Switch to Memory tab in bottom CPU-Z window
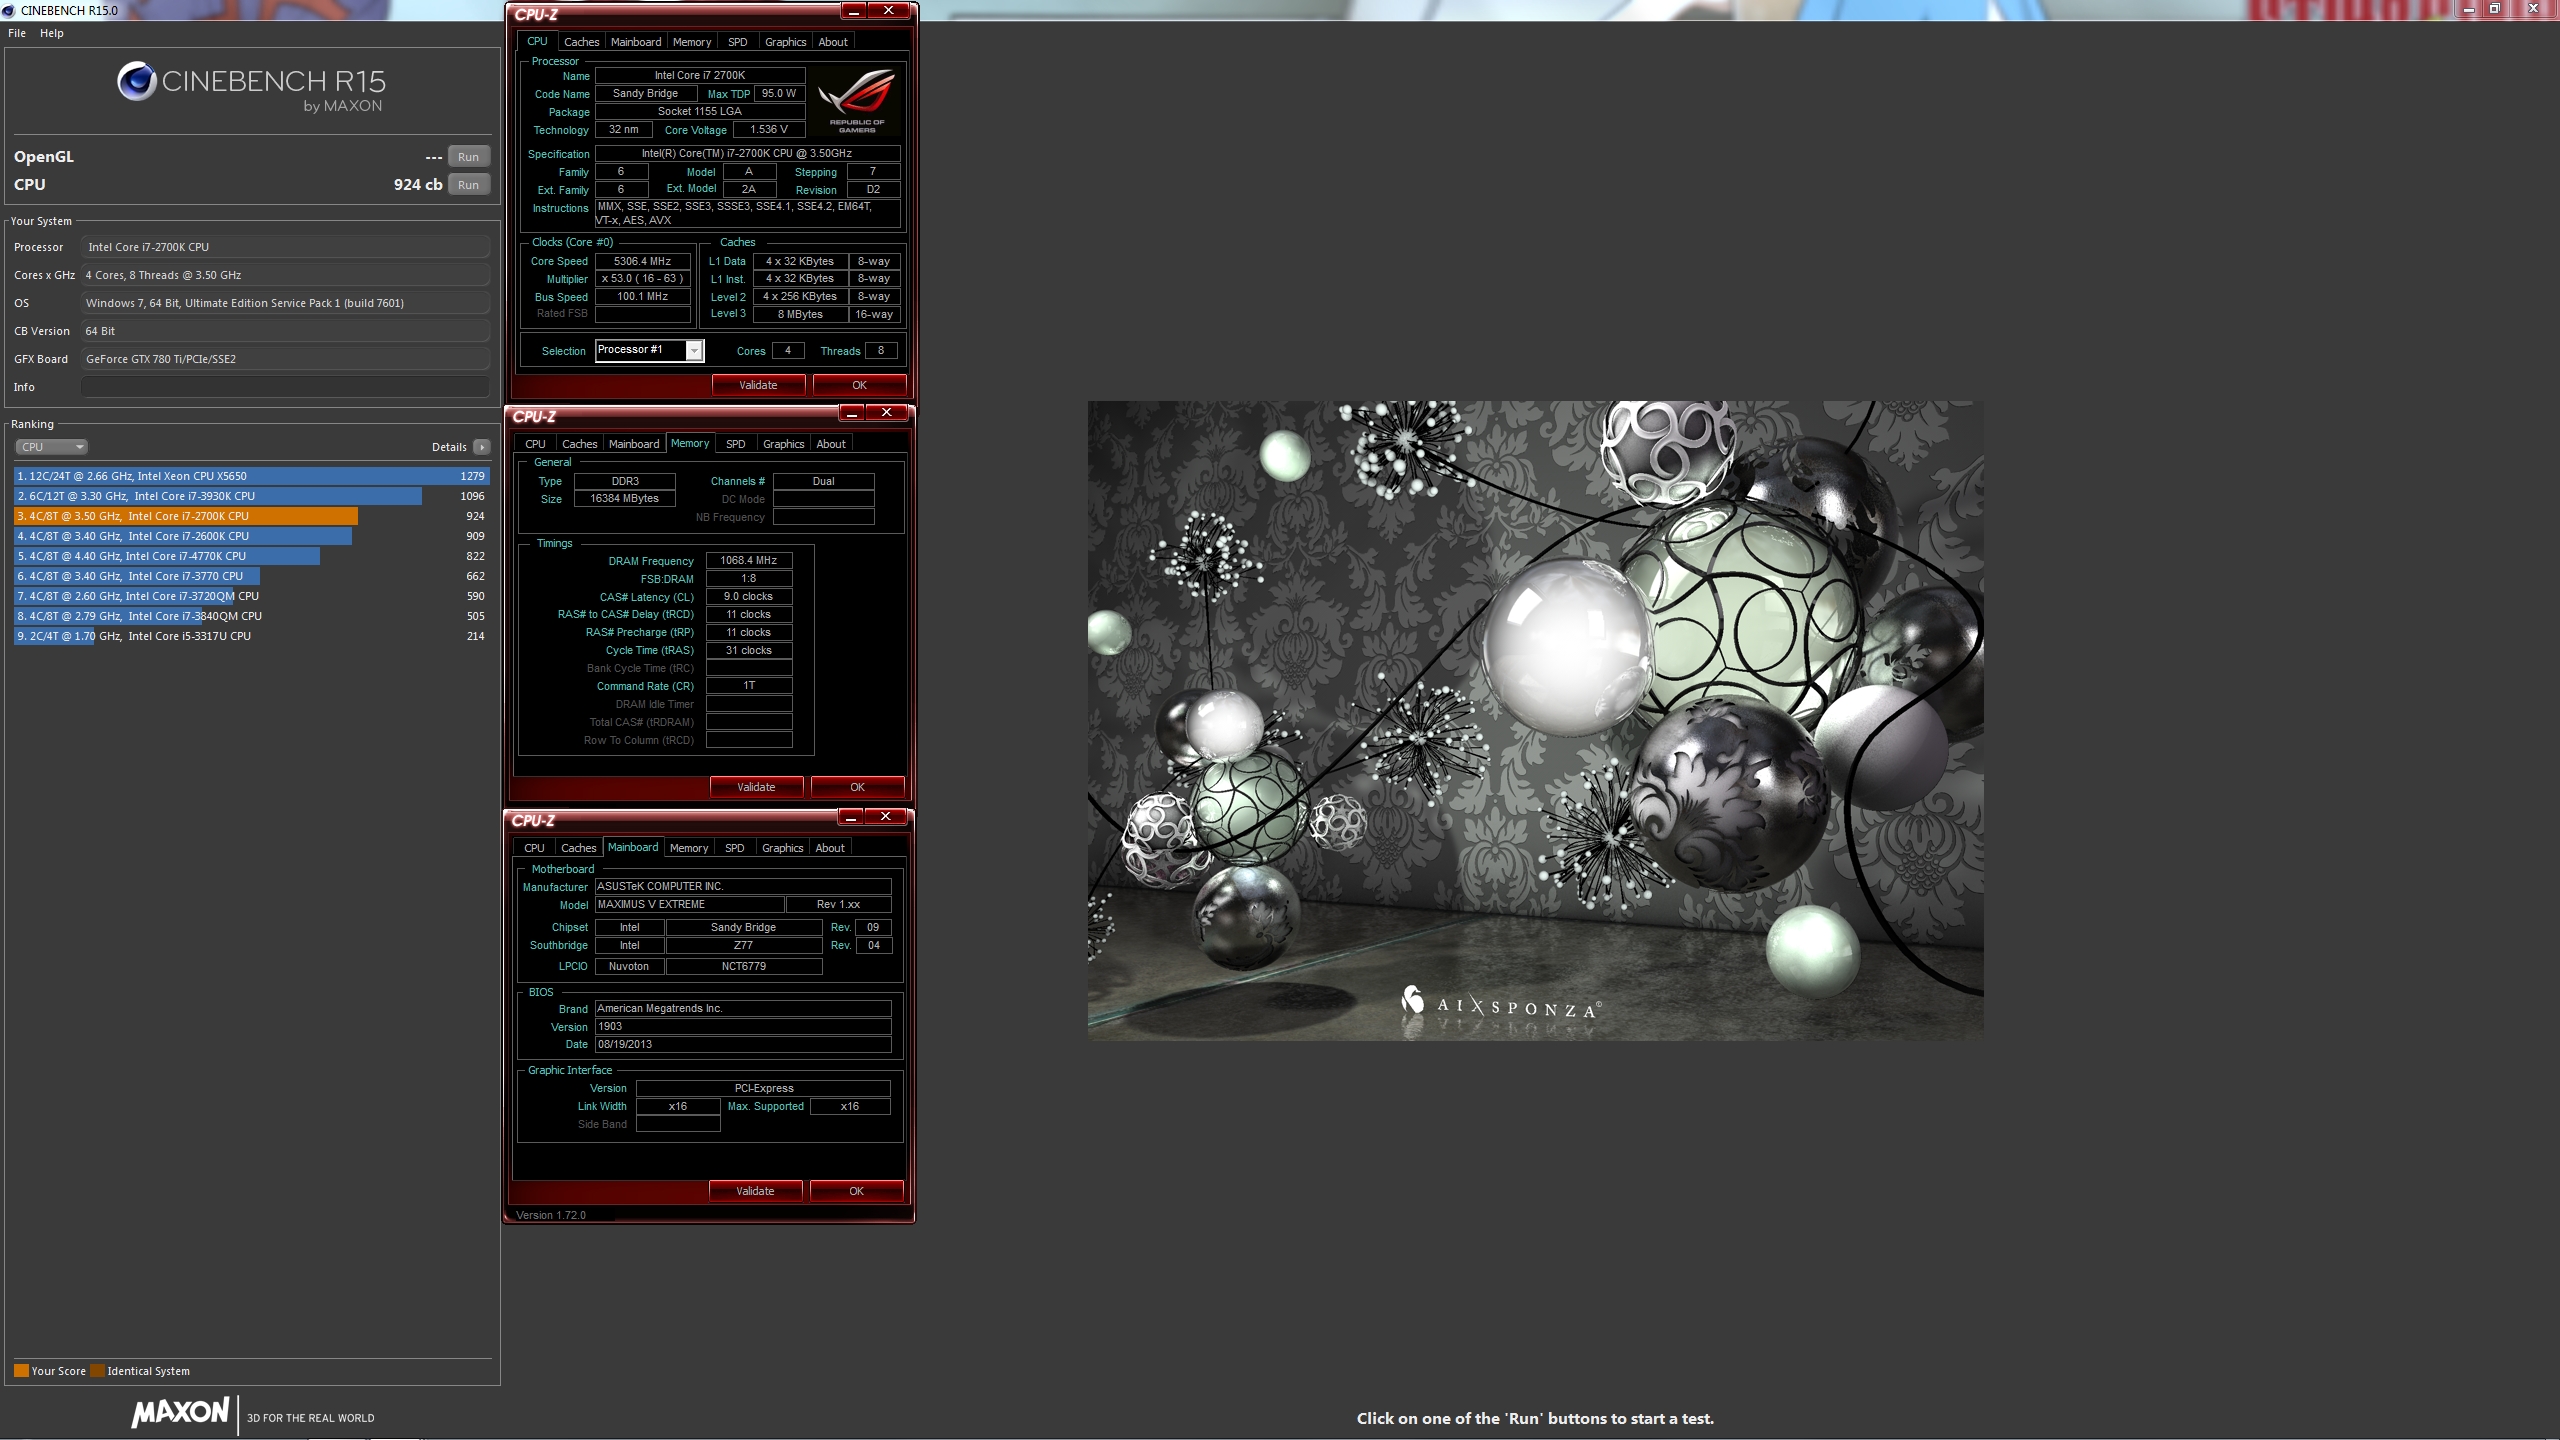The height and width of the screenshot is (1440, 2560). [x=689, y=848]
